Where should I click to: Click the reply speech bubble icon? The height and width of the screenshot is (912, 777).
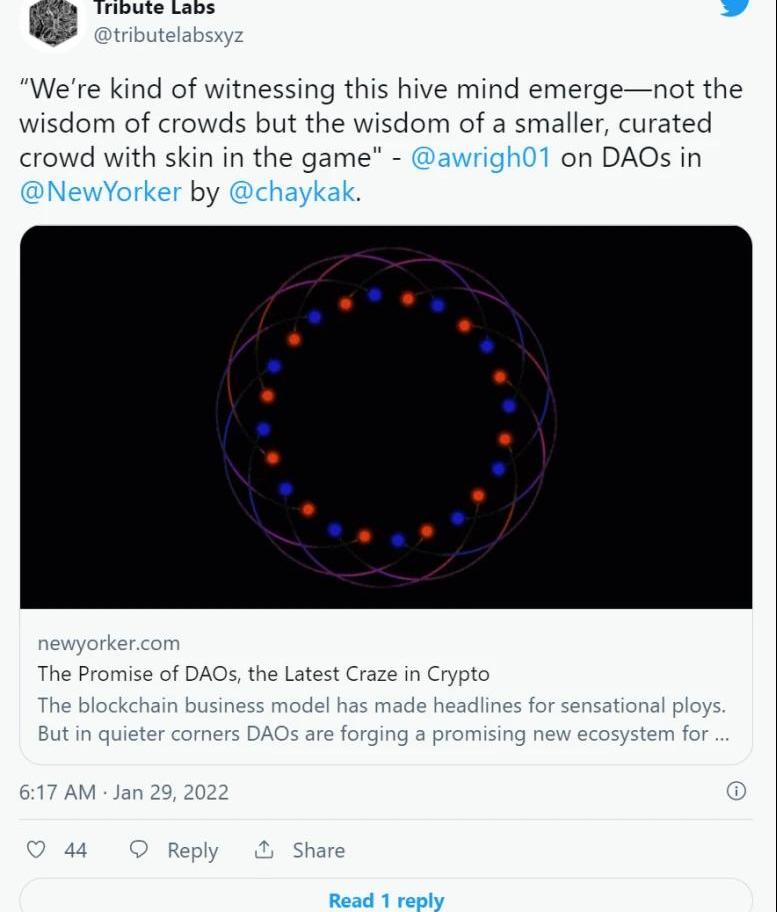point(140,850)
